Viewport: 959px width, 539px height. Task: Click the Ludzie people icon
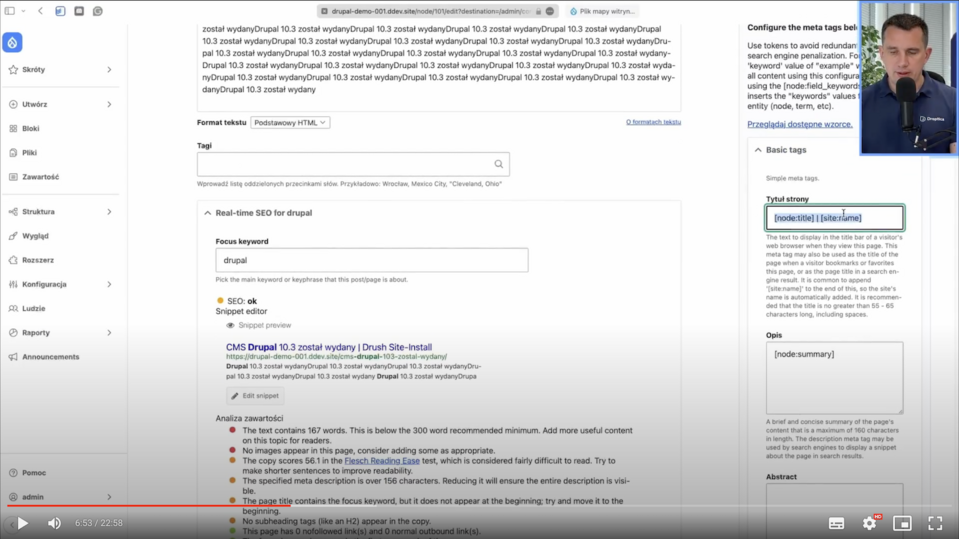(x=13, y=308)
